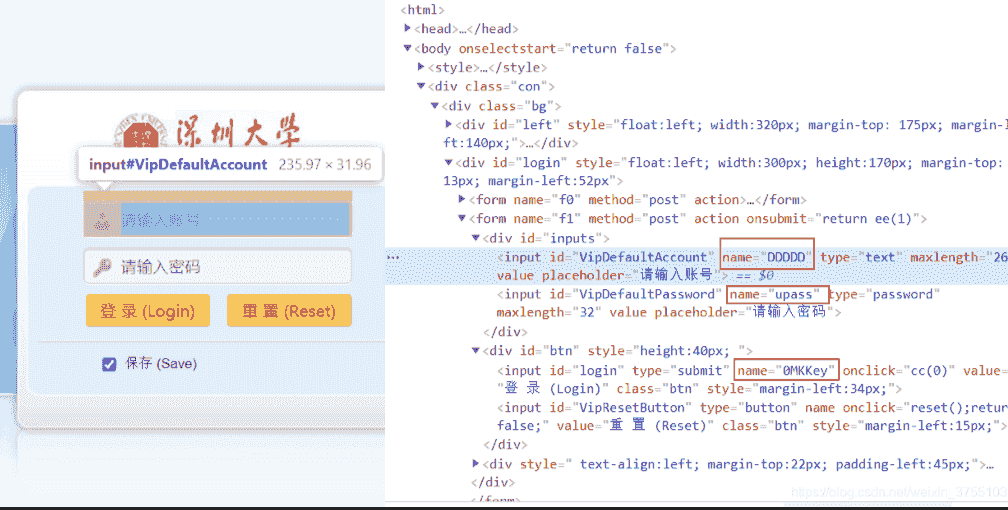Collapse the div id="btn" node
Image resolution: width=1008 pixels, height=510 pixels.
pyautogui.click(x=475, y=351)
